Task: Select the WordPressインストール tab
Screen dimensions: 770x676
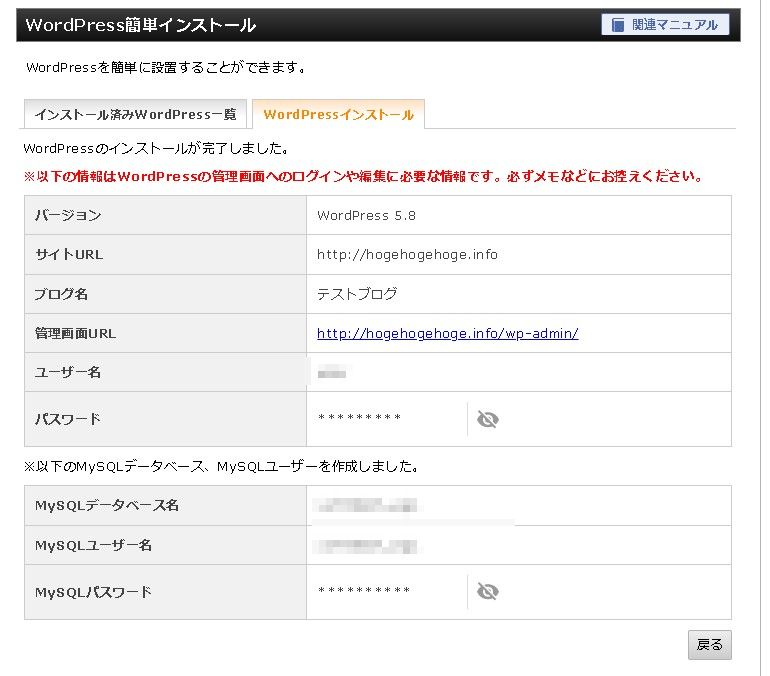Action: tap(338, 115)
